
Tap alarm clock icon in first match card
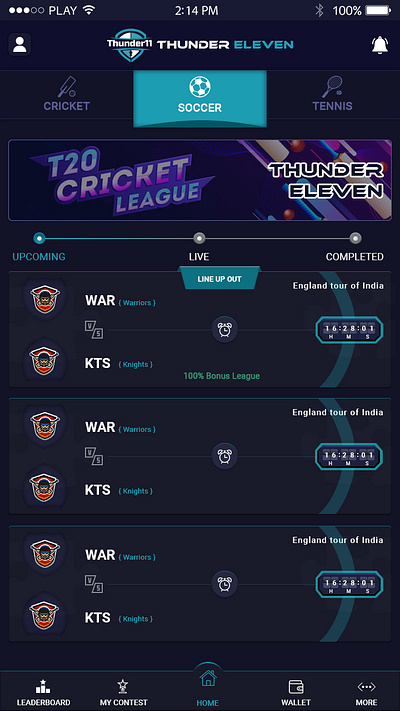224,330
